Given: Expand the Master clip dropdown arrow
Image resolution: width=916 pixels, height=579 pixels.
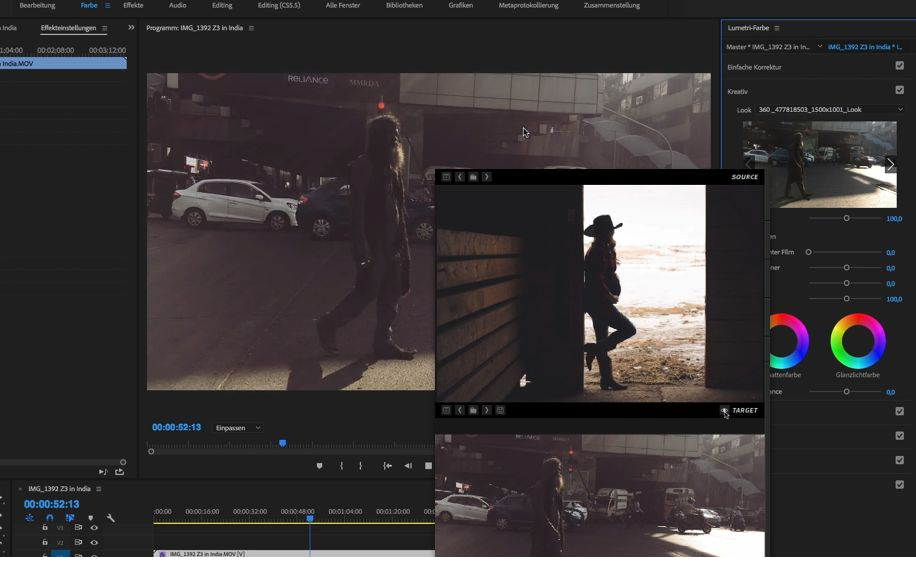Looking at the screenshot, I should click(820, 47).
